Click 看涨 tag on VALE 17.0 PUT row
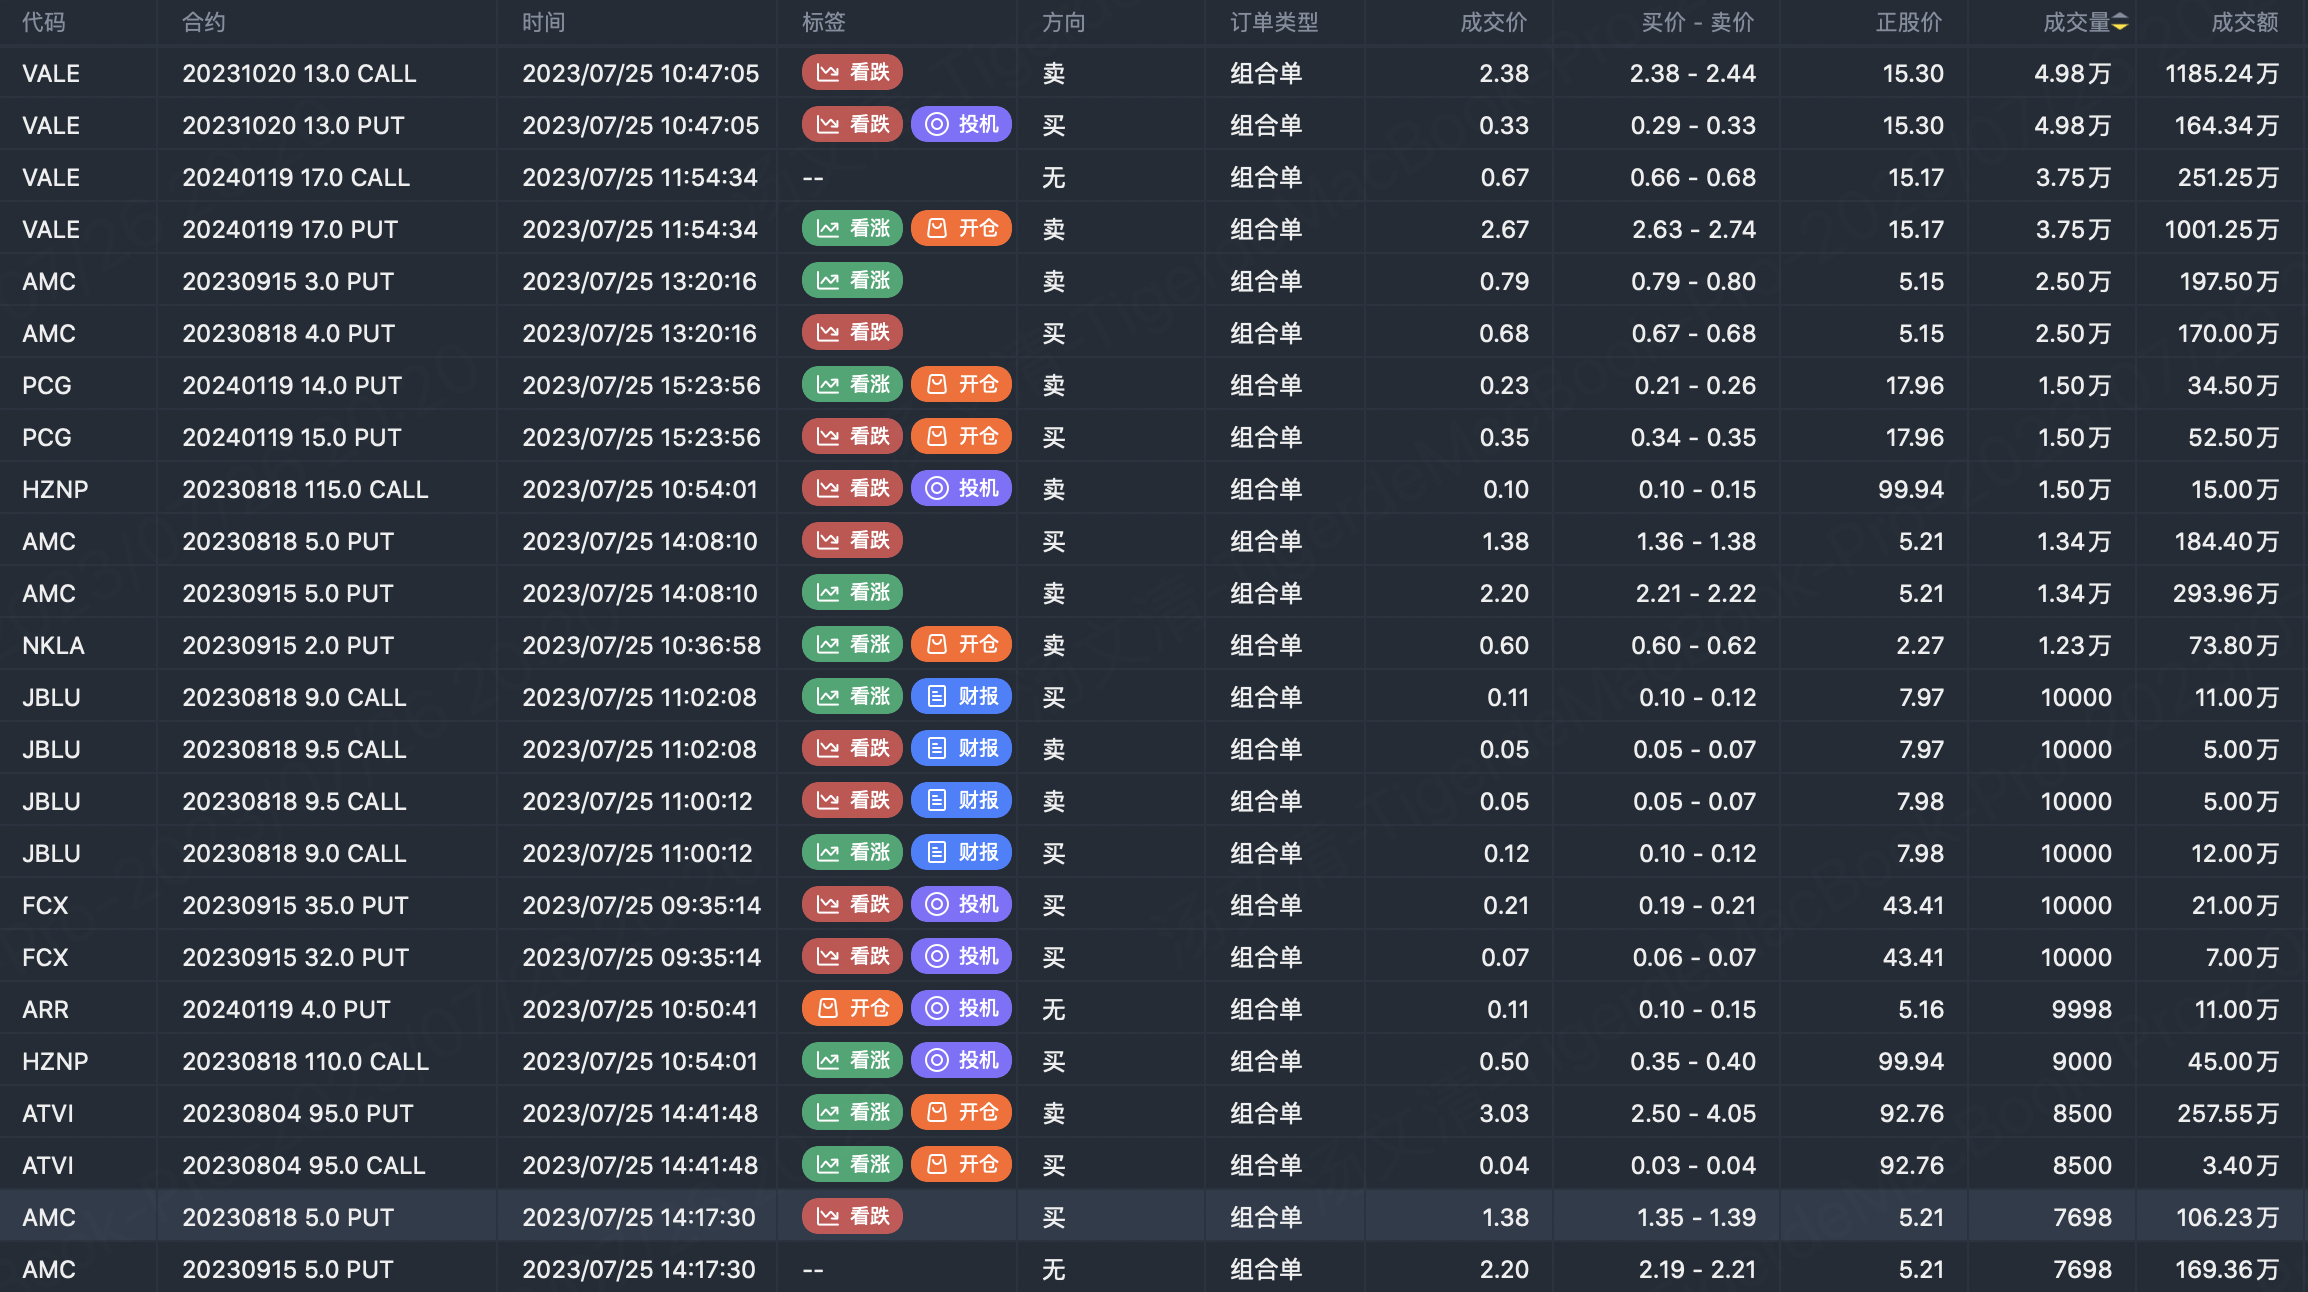This screenshot has width=2308, height=1292. (852, 228)
